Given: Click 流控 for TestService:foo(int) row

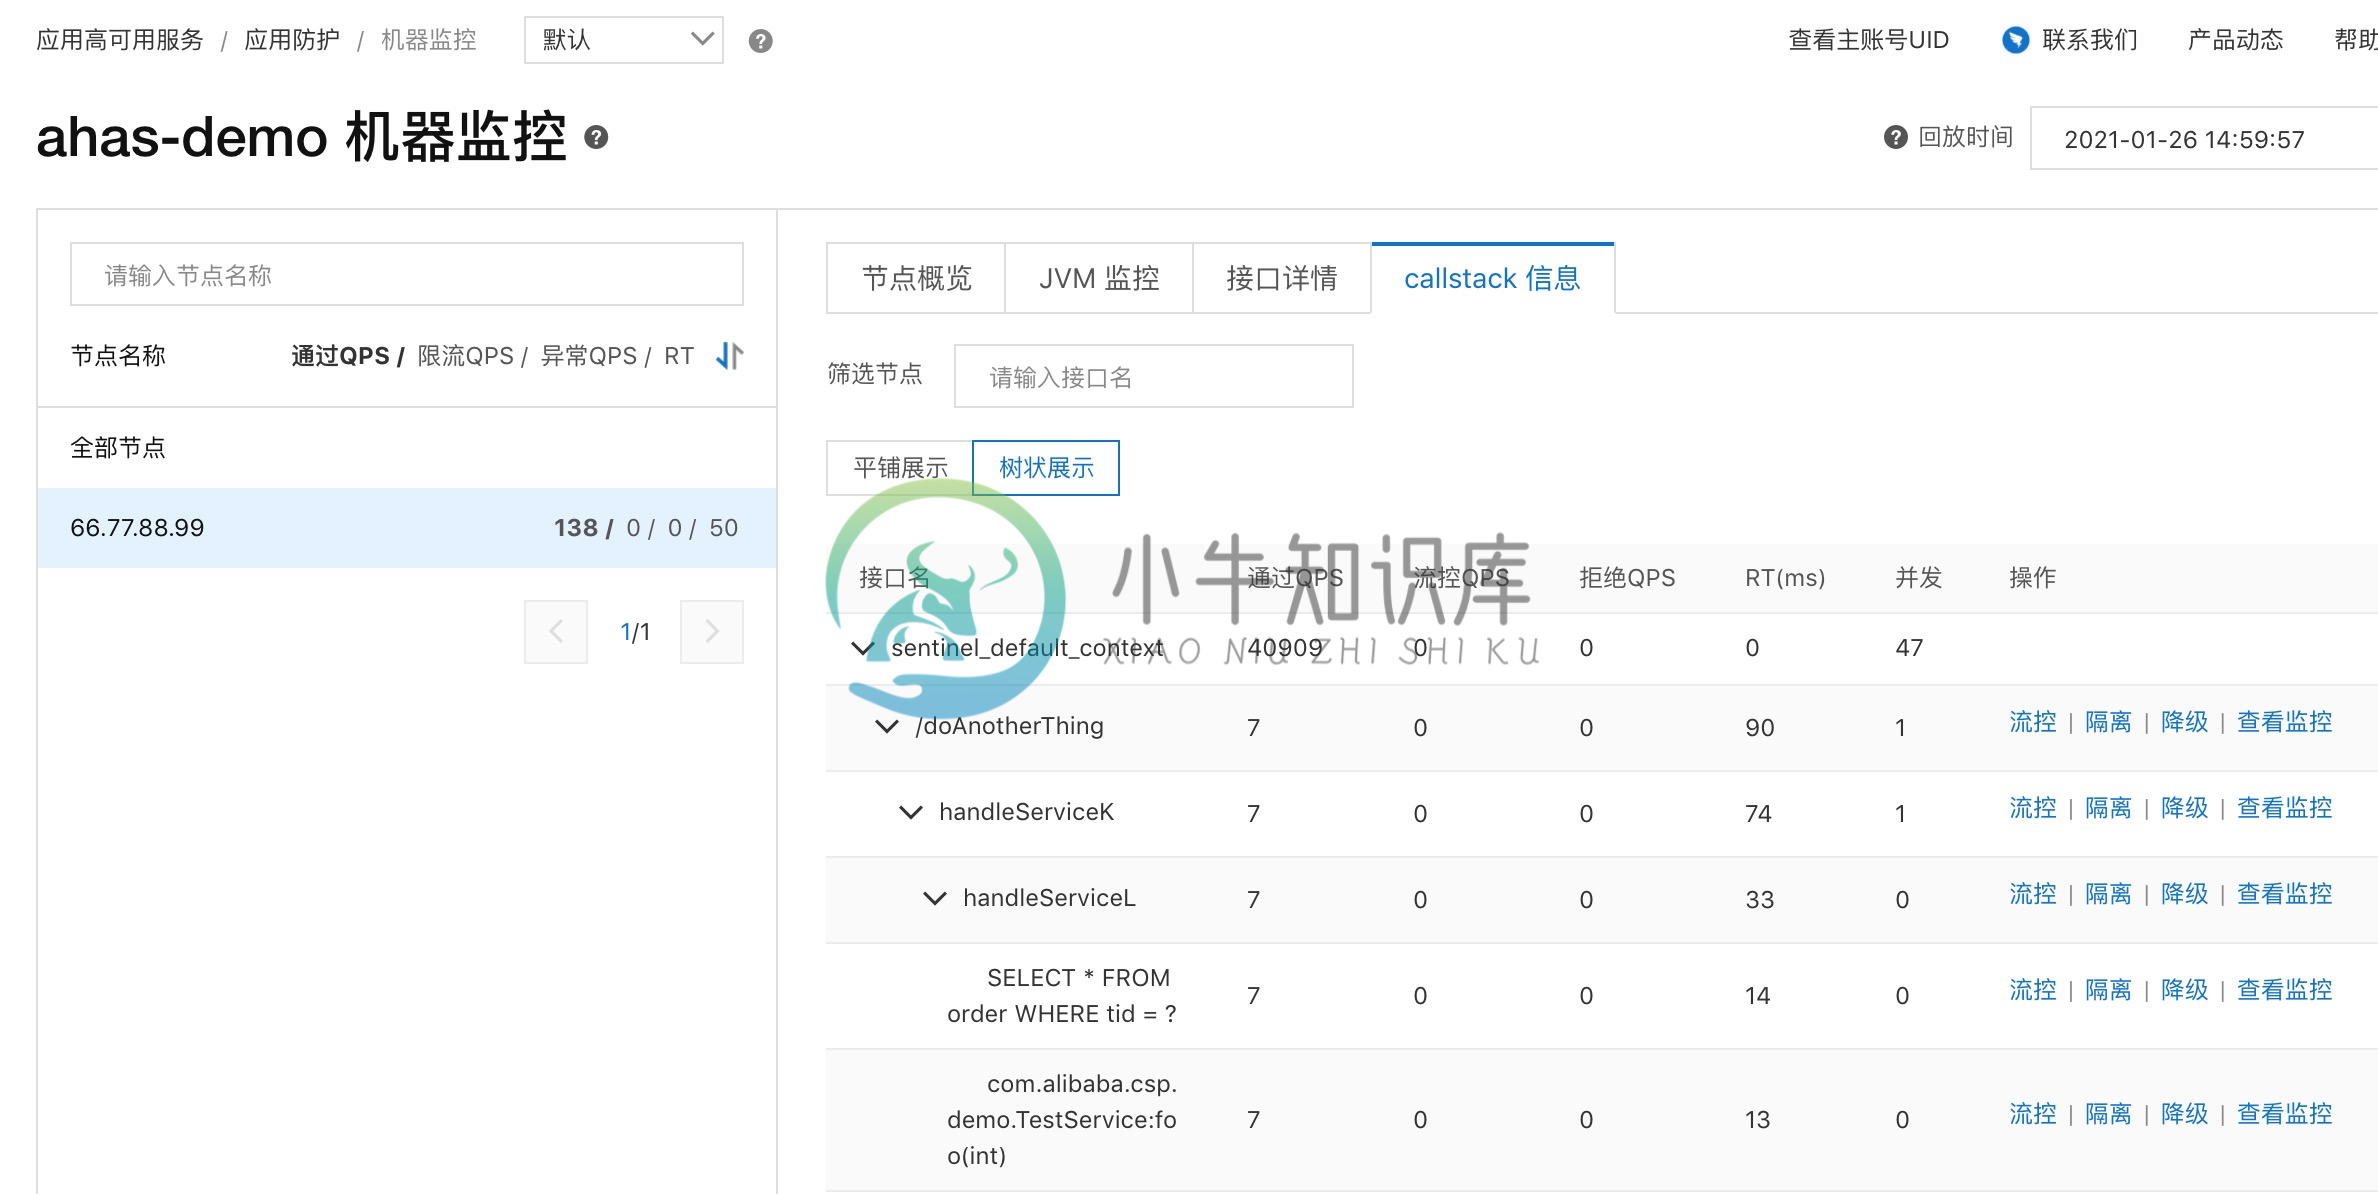Looking at the screenshot, I should tap(2033, 1114).
